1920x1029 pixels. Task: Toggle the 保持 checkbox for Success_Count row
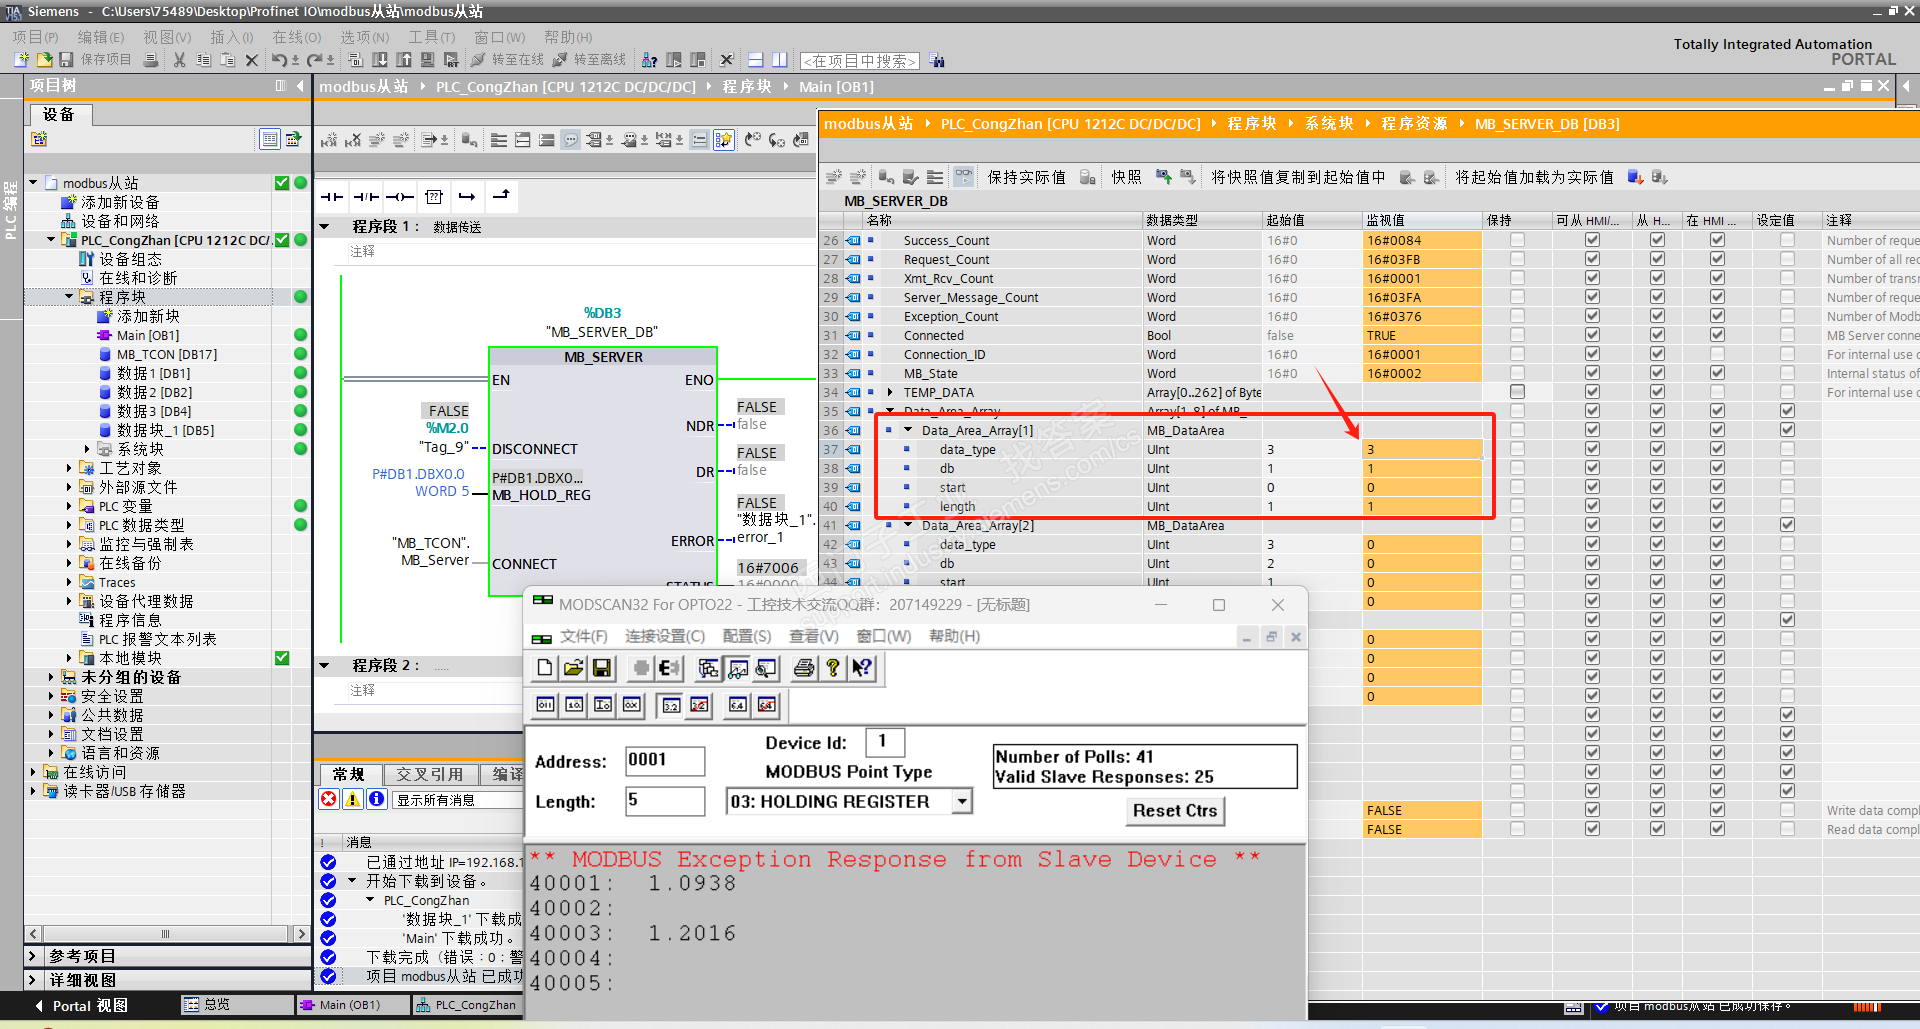click(x=1517, y=240)
